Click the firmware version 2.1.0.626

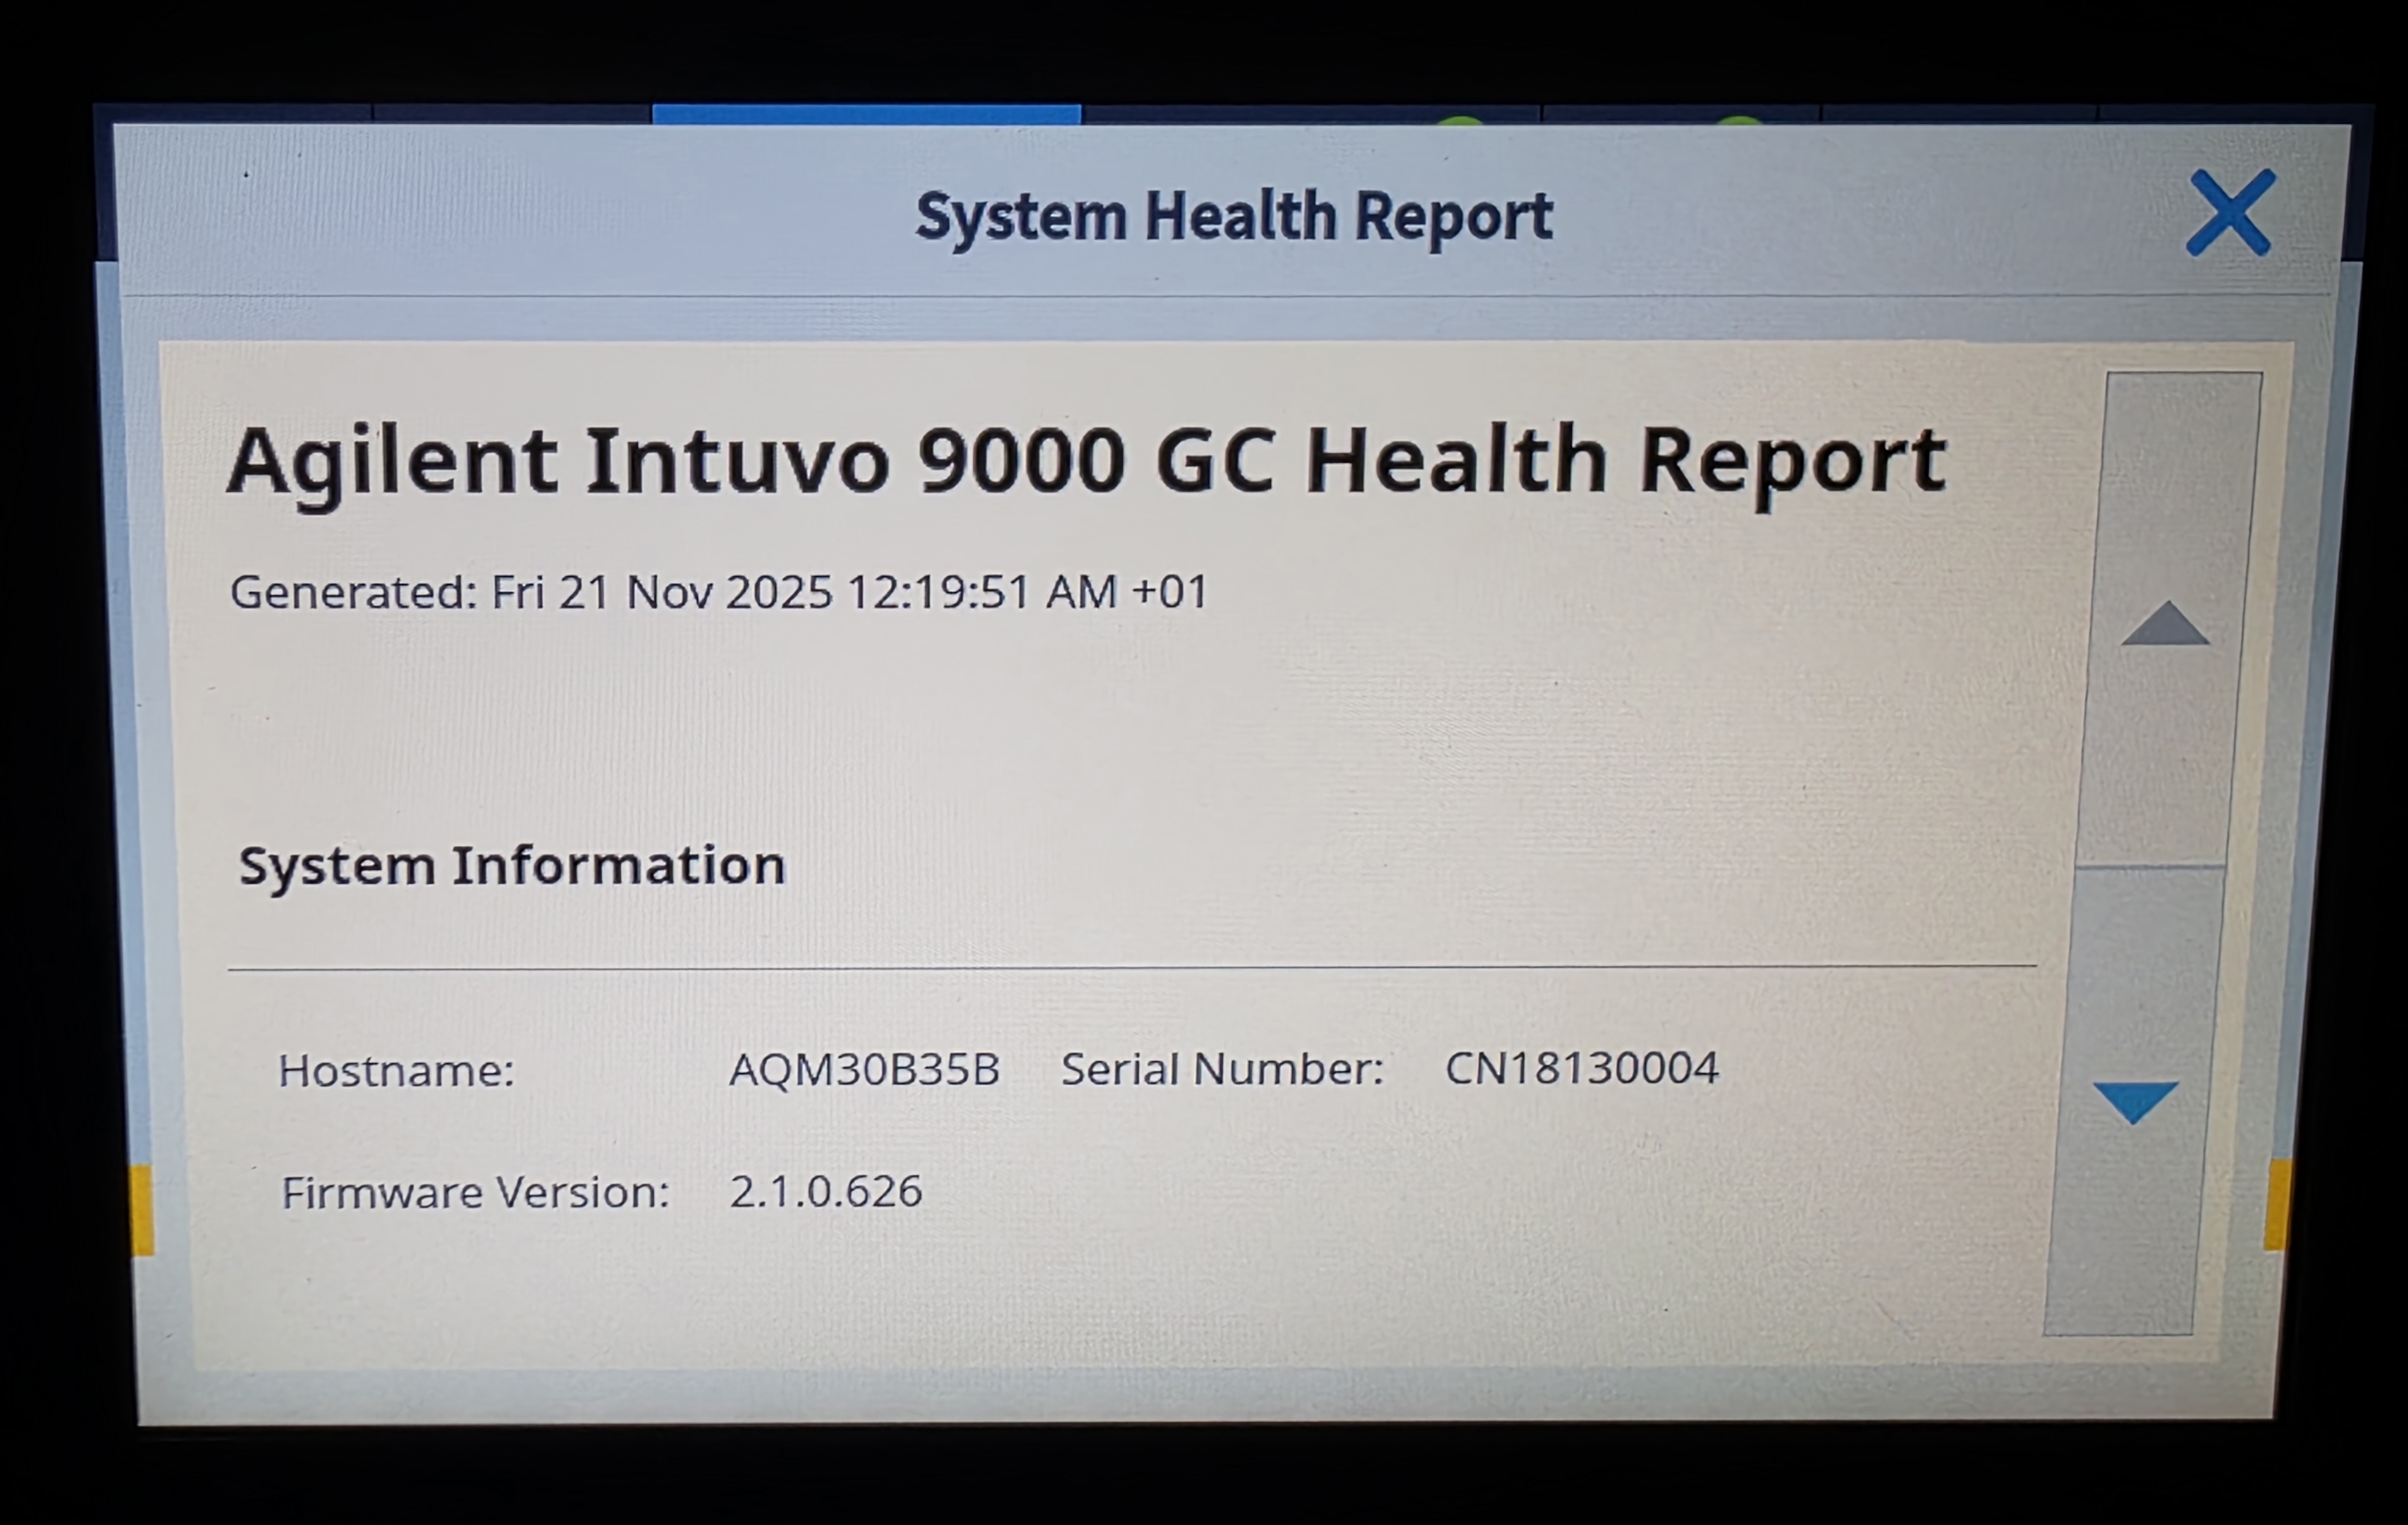click(825, 1192)
